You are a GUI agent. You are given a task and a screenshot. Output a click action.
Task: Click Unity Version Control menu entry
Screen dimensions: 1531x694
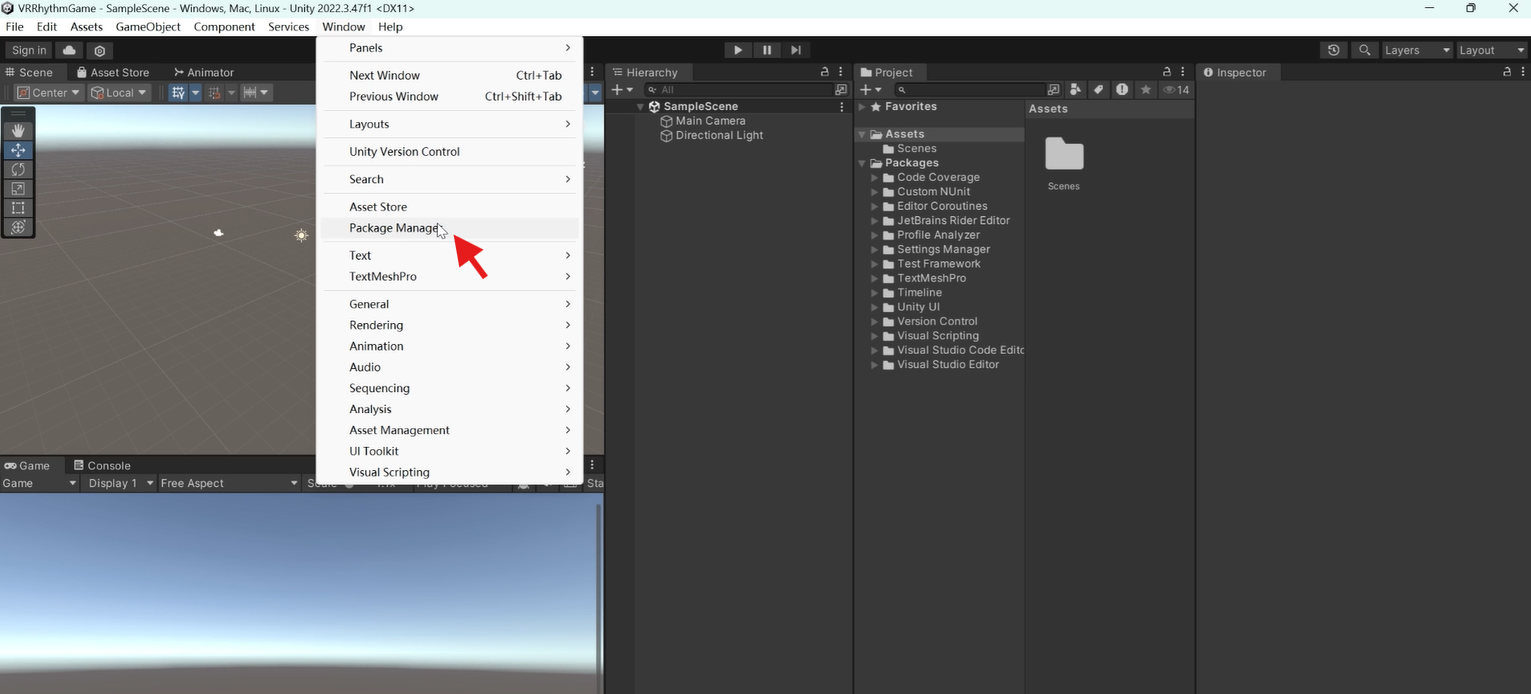click(449, 152)
